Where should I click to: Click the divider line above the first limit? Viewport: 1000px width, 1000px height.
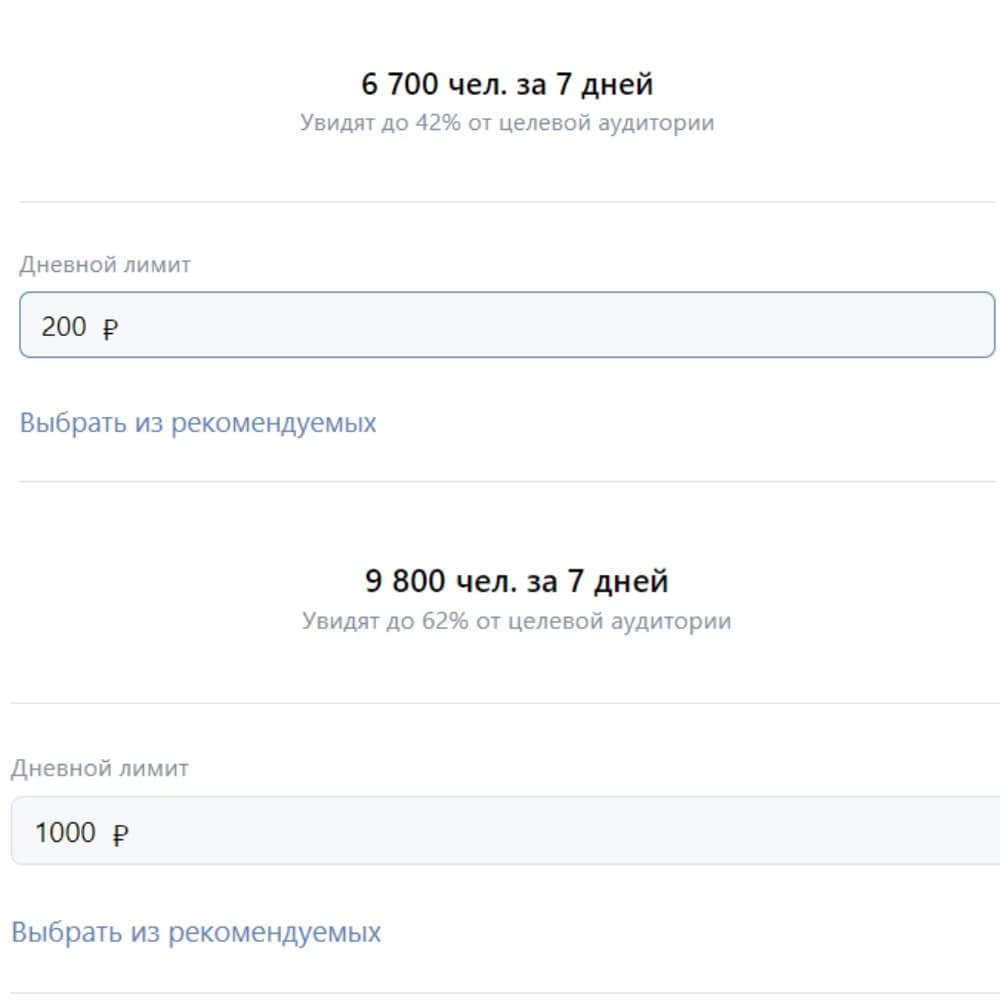click(x=500, y=199)
